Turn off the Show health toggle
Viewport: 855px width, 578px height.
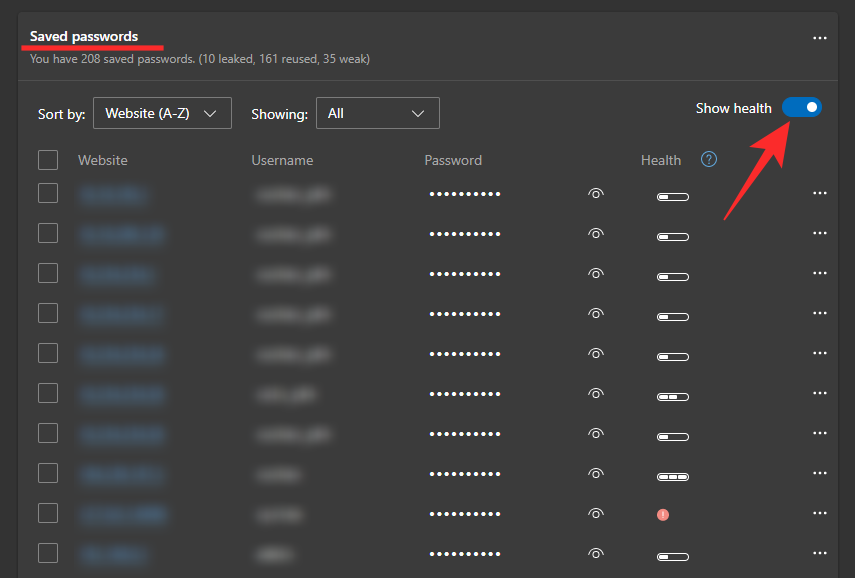[801, 108]
